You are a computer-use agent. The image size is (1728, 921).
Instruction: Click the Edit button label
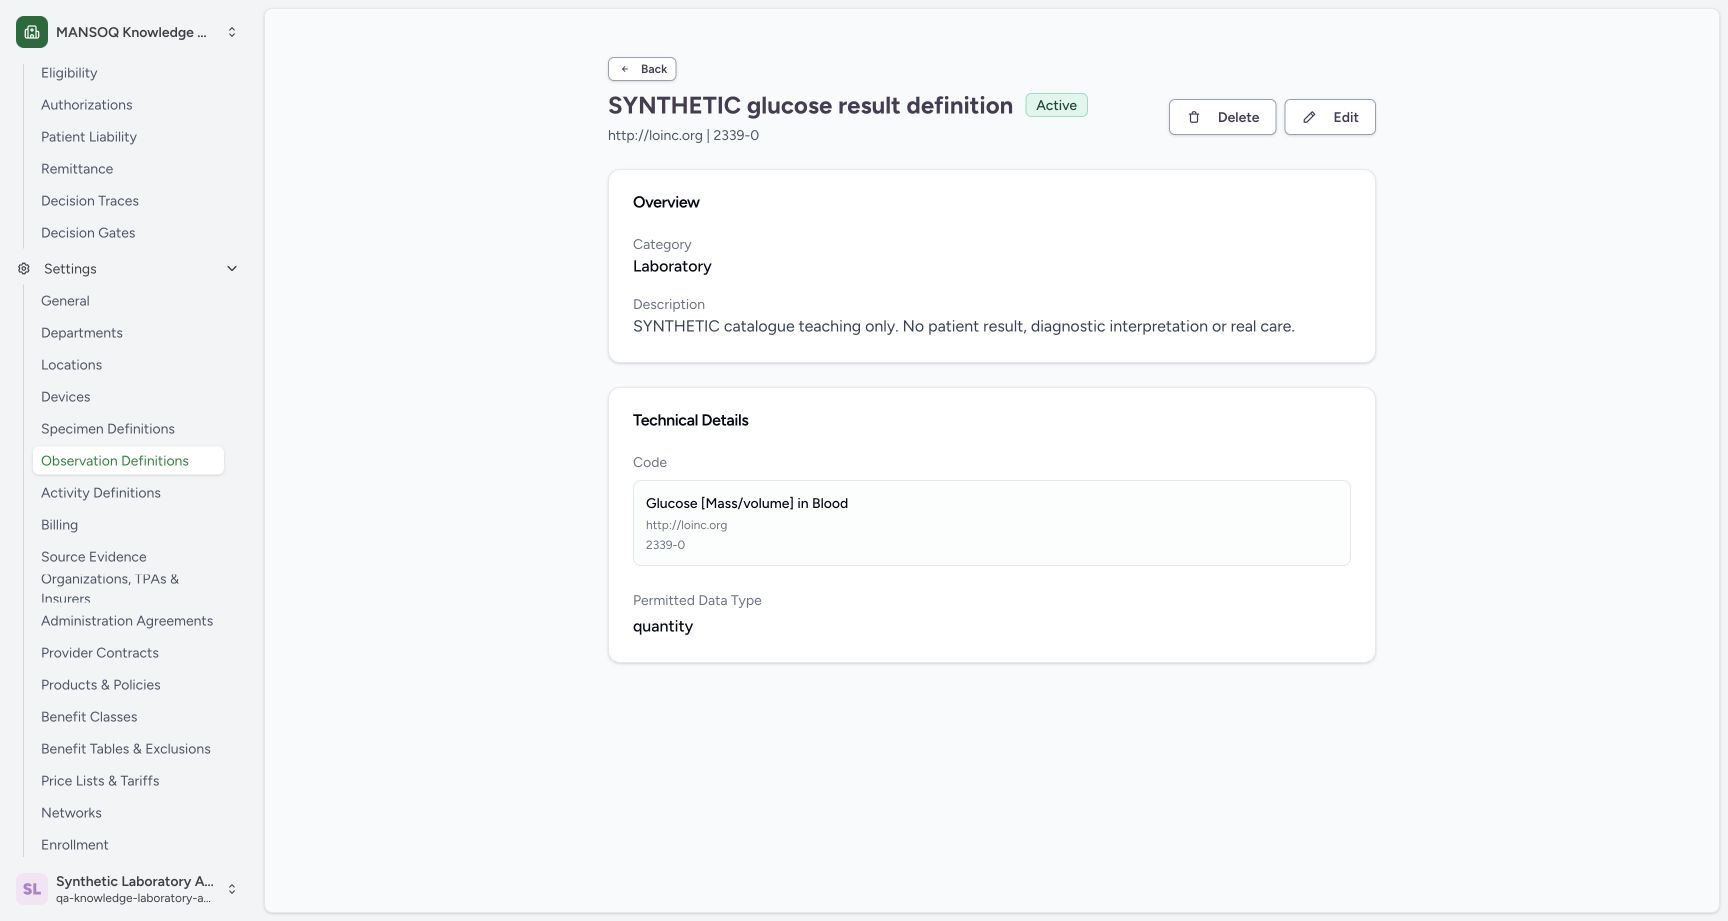(x=1346, y=117)
